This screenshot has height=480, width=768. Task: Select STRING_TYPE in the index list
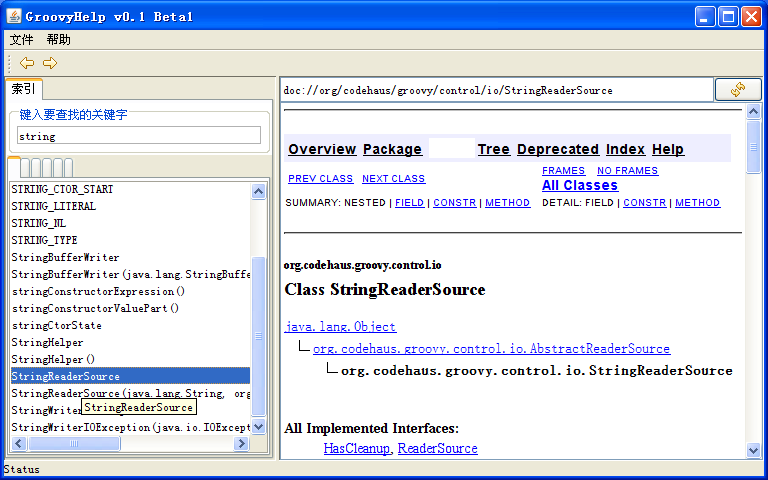(x=130, y=240)
